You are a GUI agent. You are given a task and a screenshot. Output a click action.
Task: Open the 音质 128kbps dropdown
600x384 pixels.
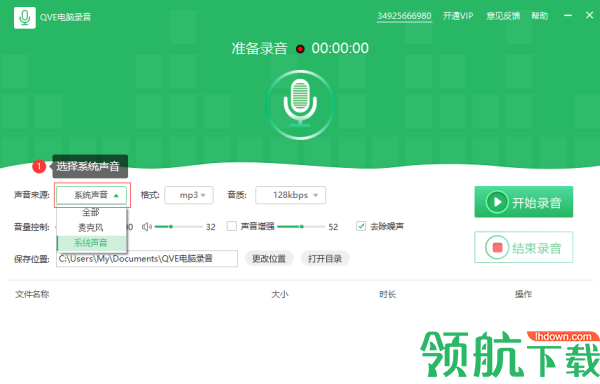[290, 195]
